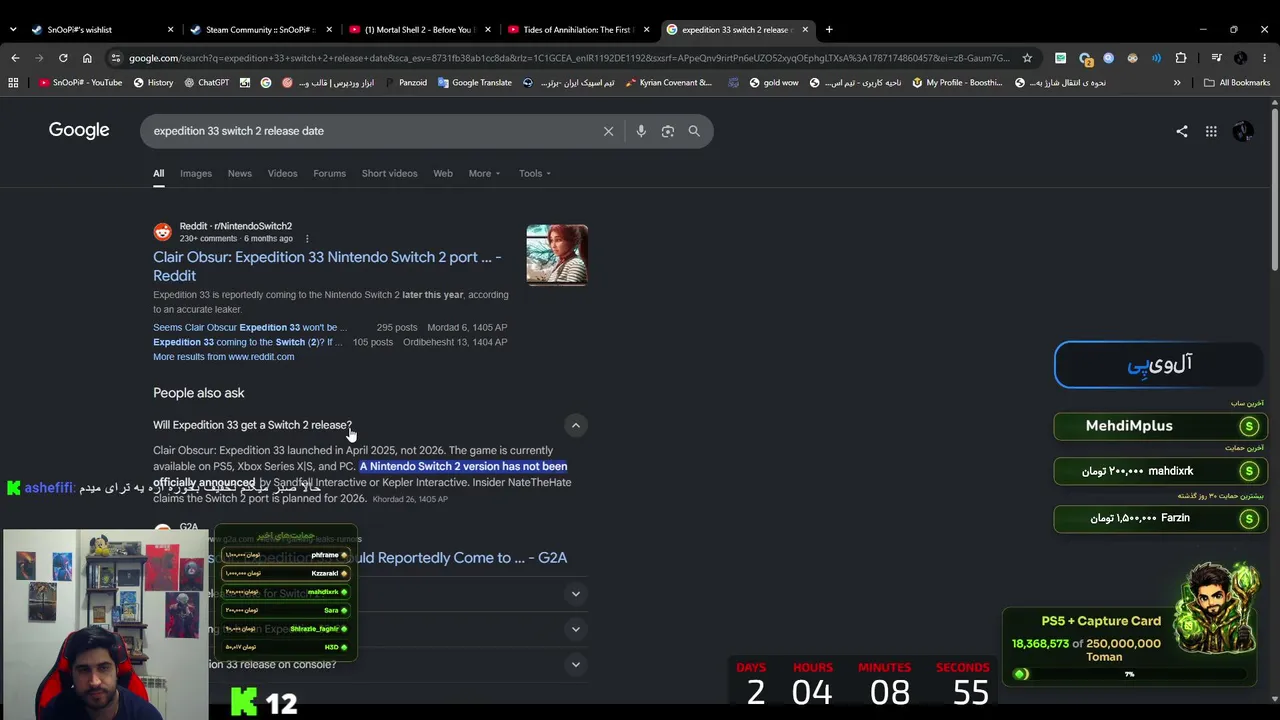Image resolution: width=1280 pixels, height=720 pixels.
Task: Open the tab search dropdown arrow
Action: (x=12, y=30)
